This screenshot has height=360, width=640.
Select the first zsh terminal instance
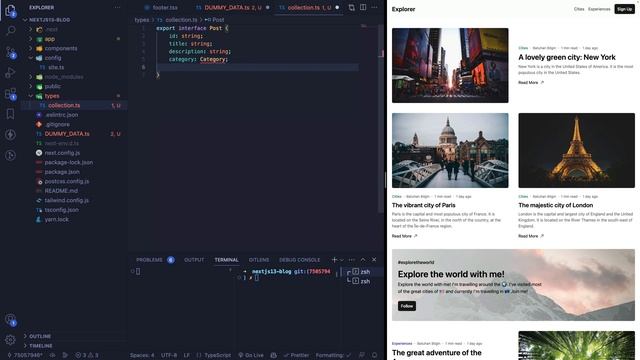tap(362, 271)
